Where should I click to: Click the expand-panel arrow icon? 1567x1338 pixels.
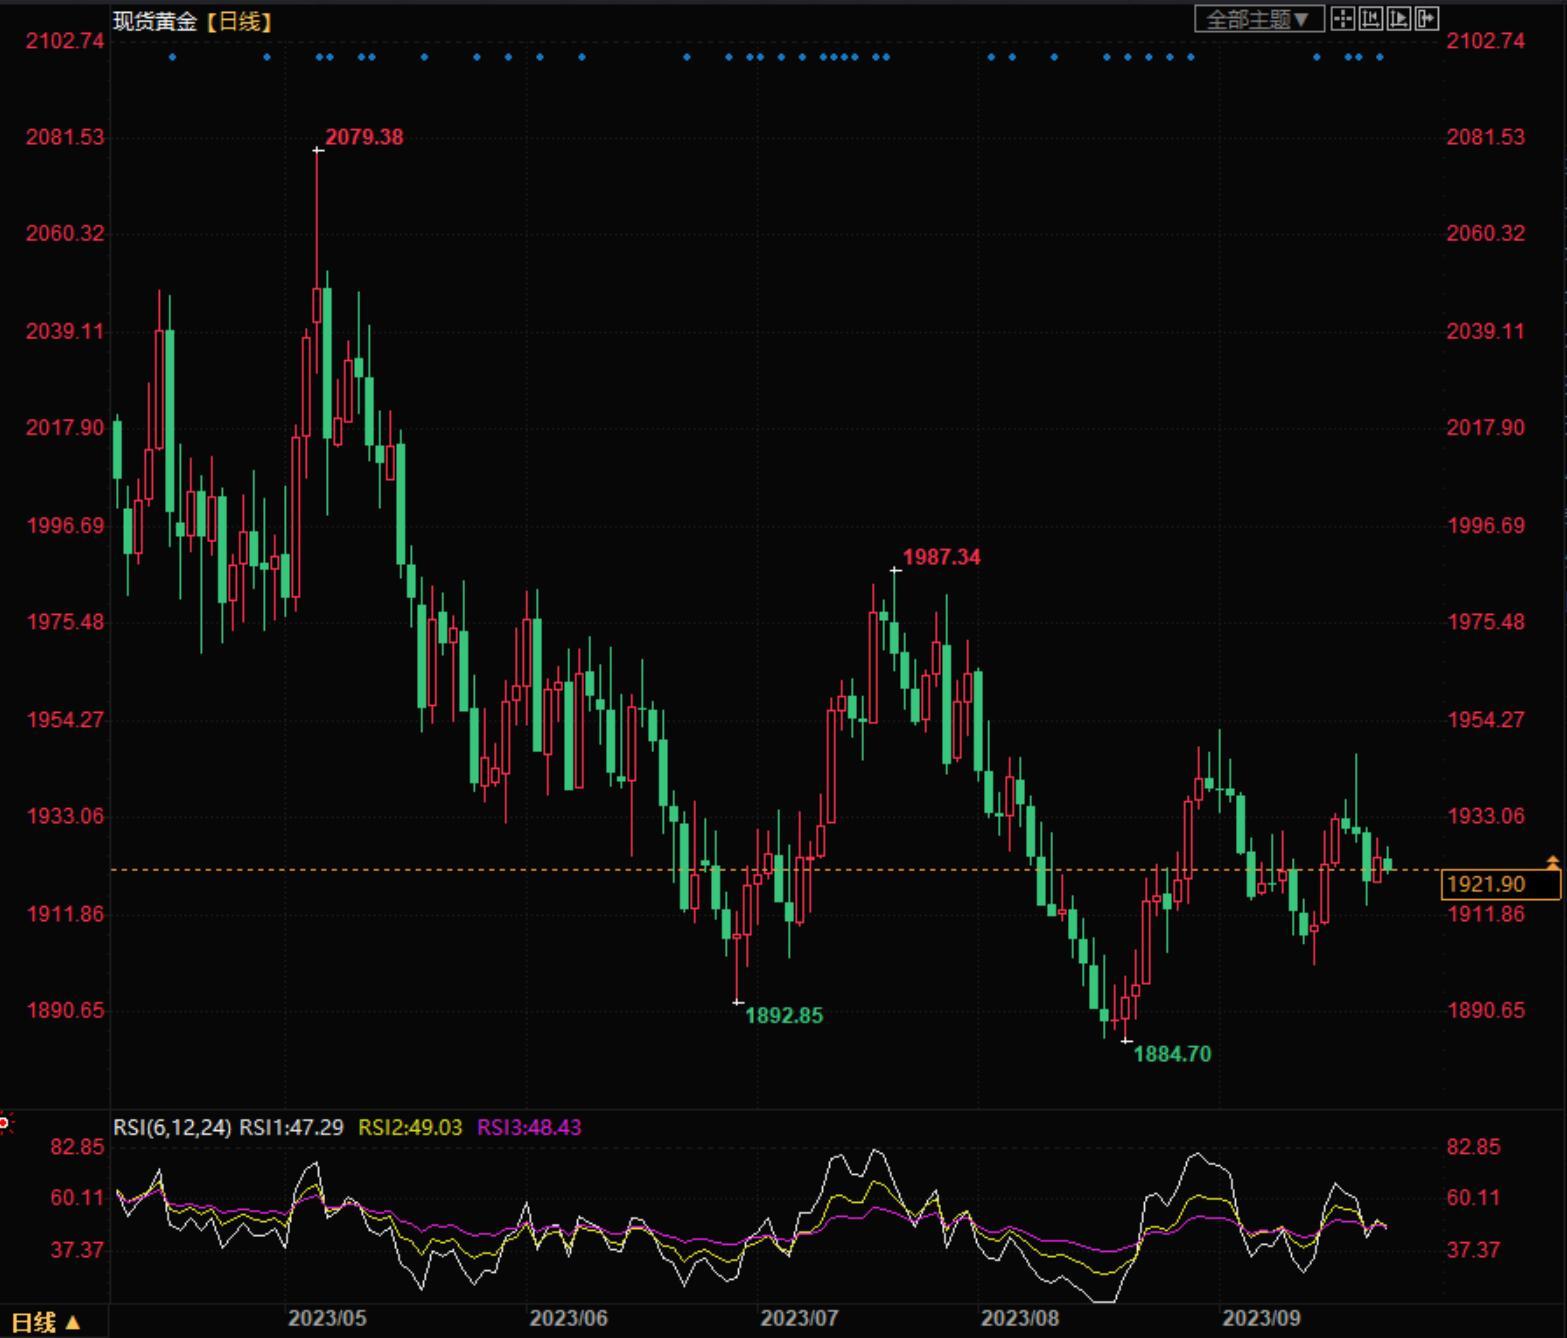[1427, 18]
